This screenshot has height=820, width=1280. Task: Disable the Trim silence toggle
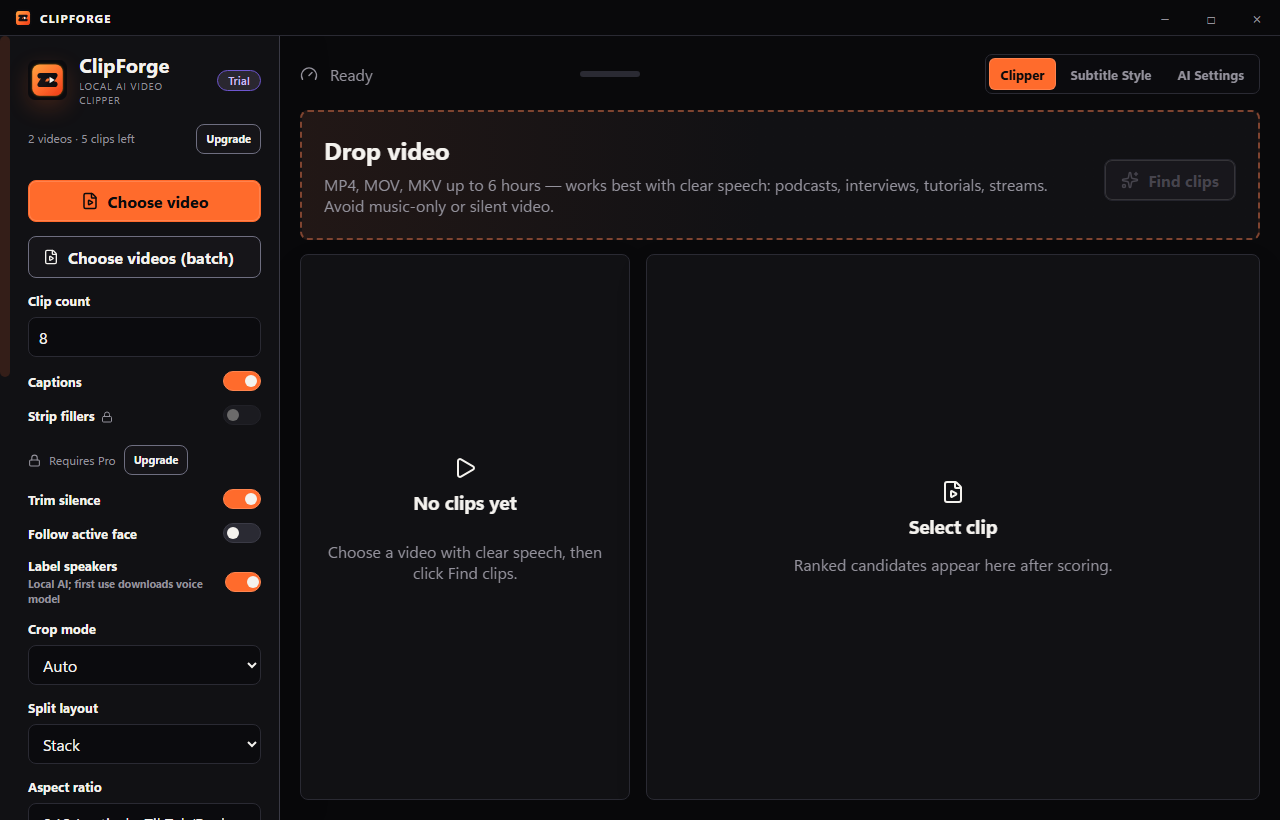tap(242, 499)
